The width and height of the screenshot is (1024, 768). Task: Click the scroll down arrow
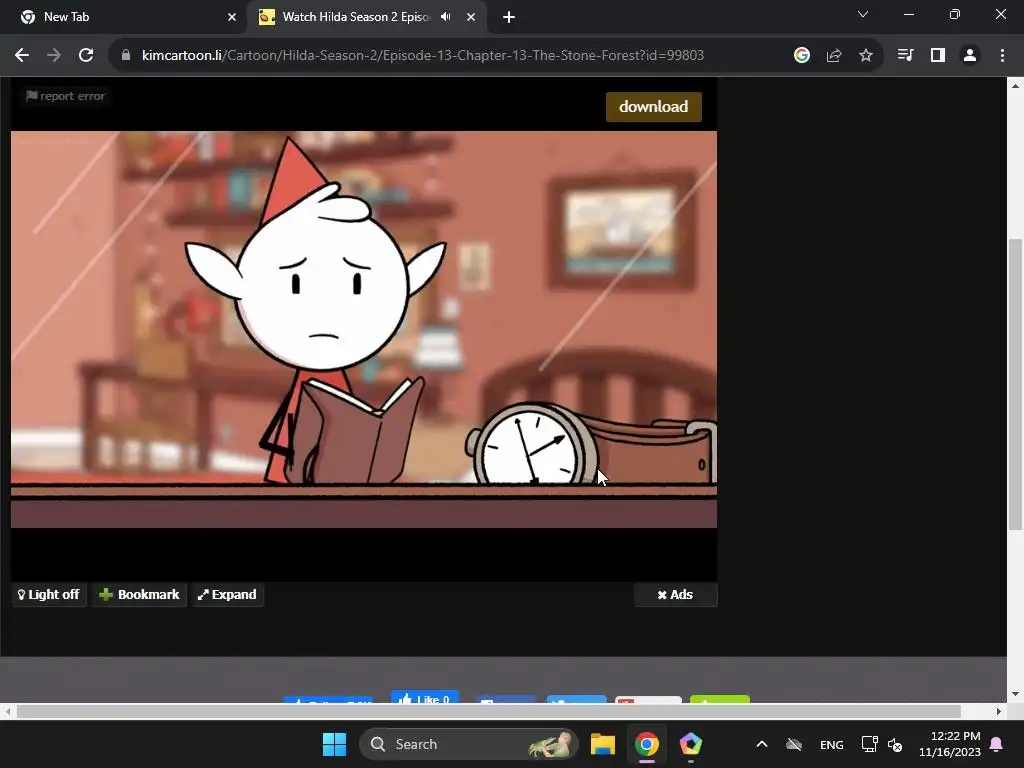click(x=1015, y=694)
